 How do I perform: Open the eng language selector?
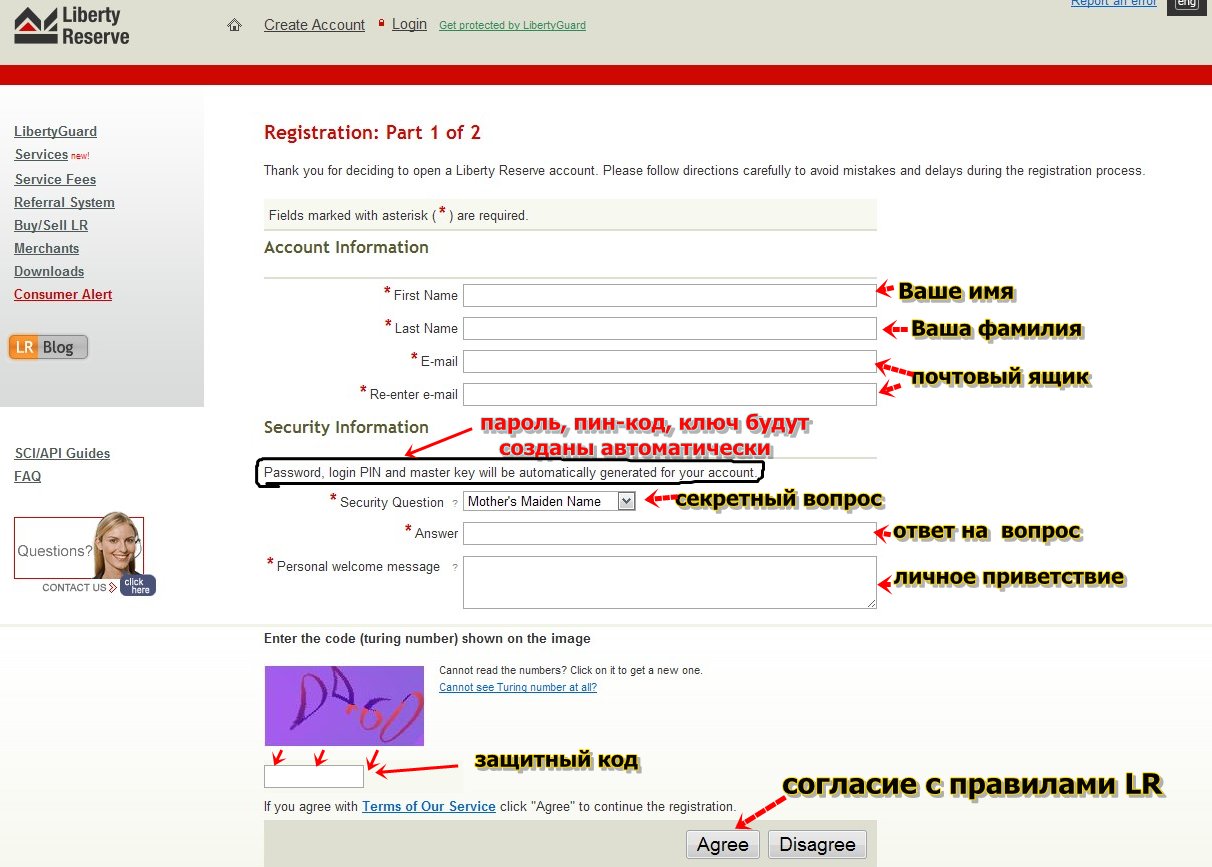[x=1187, y=5]
